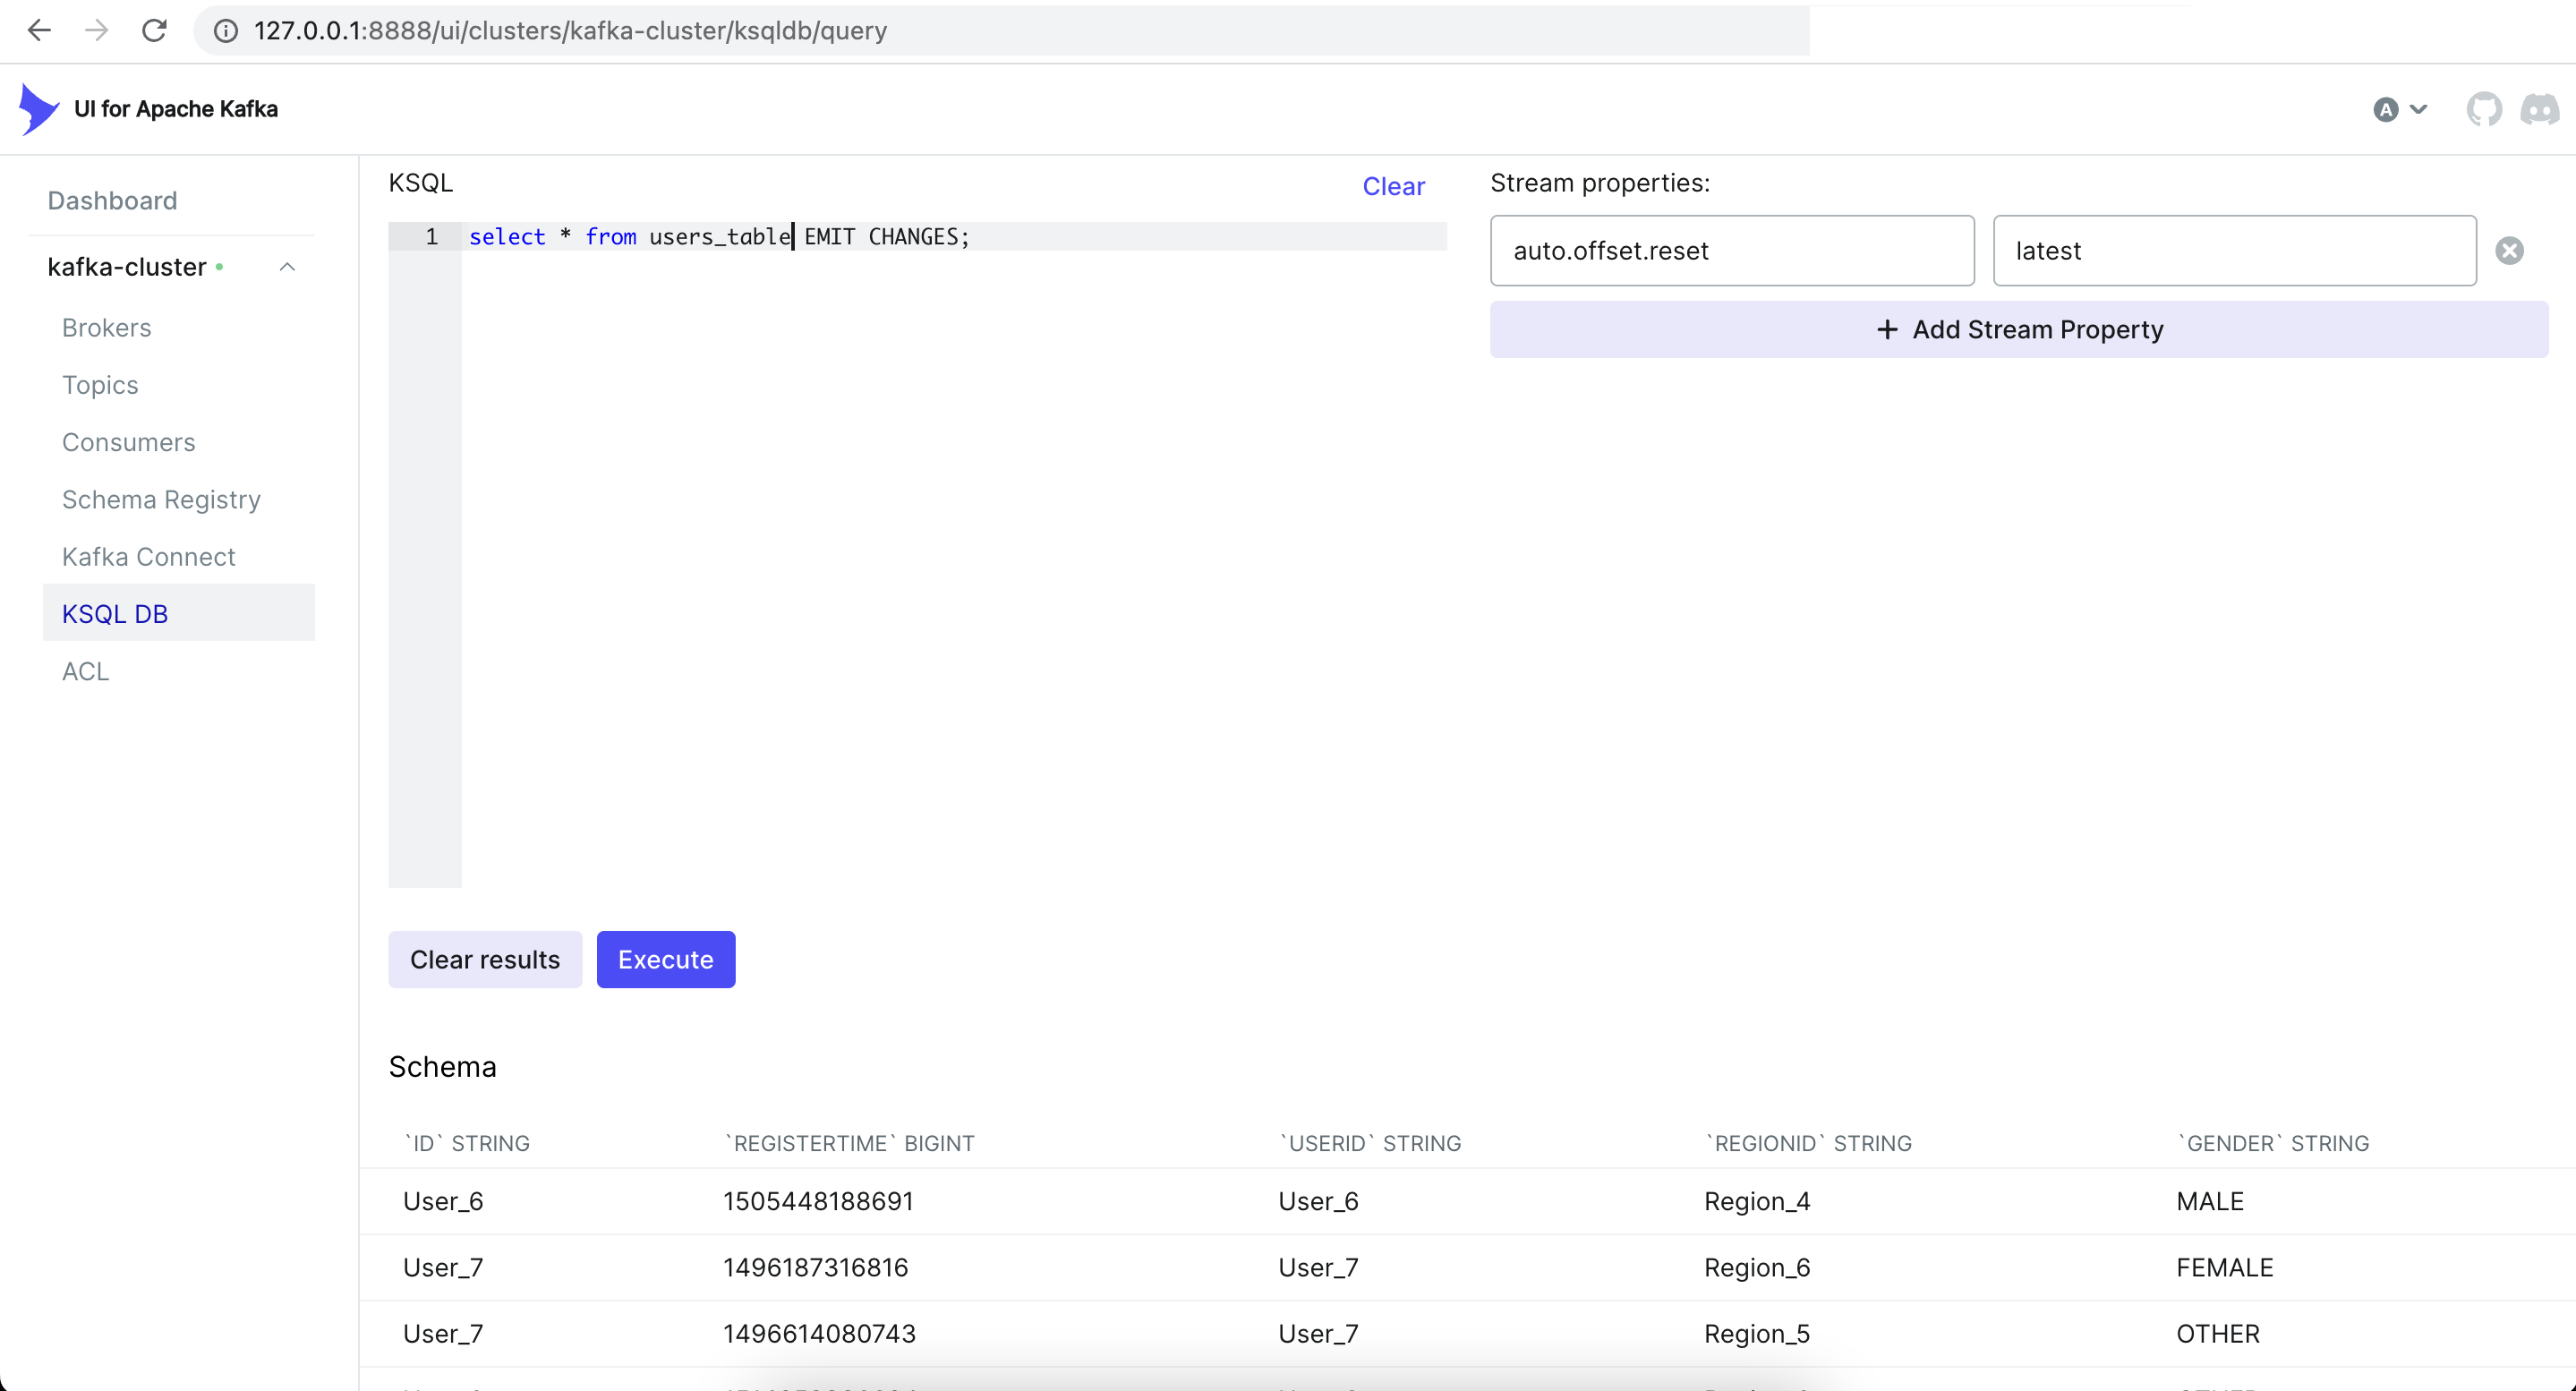Click the Discord icon in header
Image resolution: width=2576 pixels, height=1391 pixels.
tap(2540, 108)
